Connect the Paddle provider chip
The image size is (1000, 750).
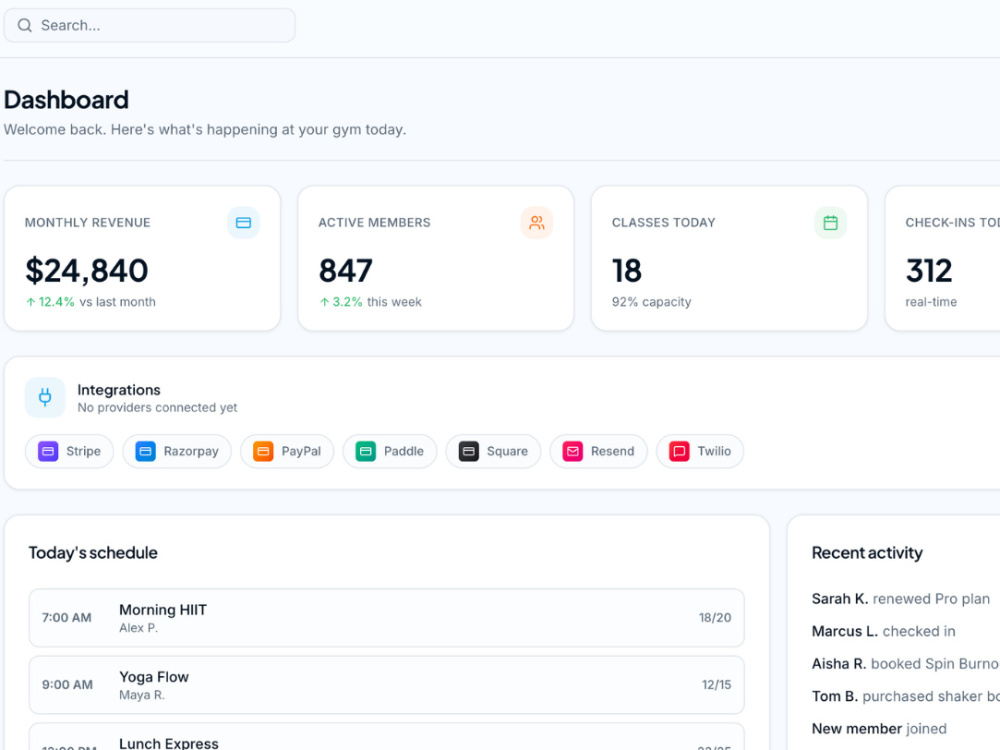click(x=390, y=451)
